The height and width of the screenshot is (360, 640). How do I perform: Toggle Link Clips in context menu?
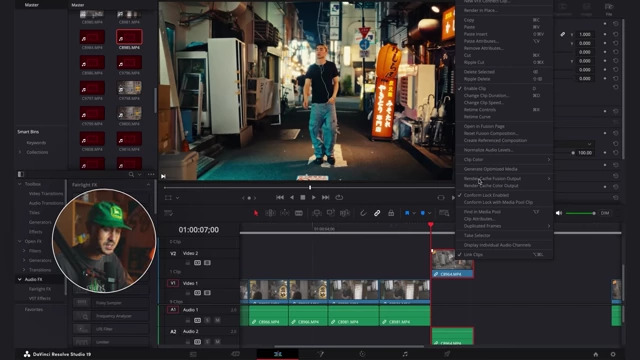pos(473,255)
